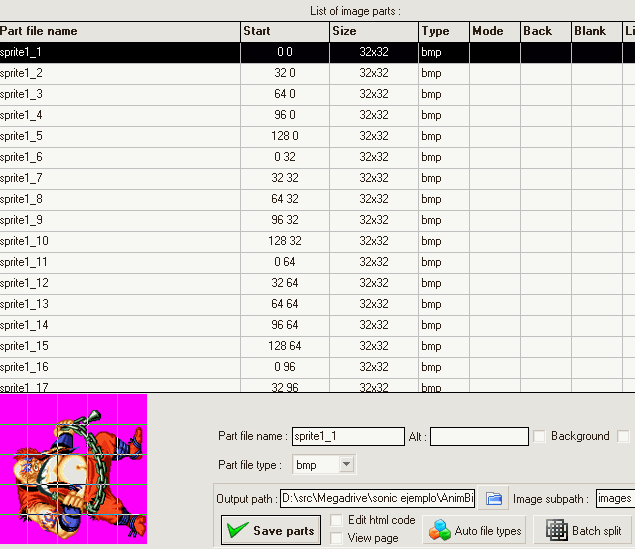Click the Output path text field
635x549 pixels.
pyautogui.click(x=378, y=498)
